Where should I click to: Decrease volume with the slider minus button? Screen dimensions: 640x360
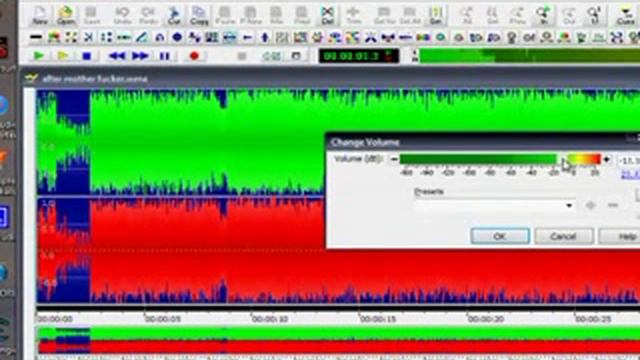point(393,159)
